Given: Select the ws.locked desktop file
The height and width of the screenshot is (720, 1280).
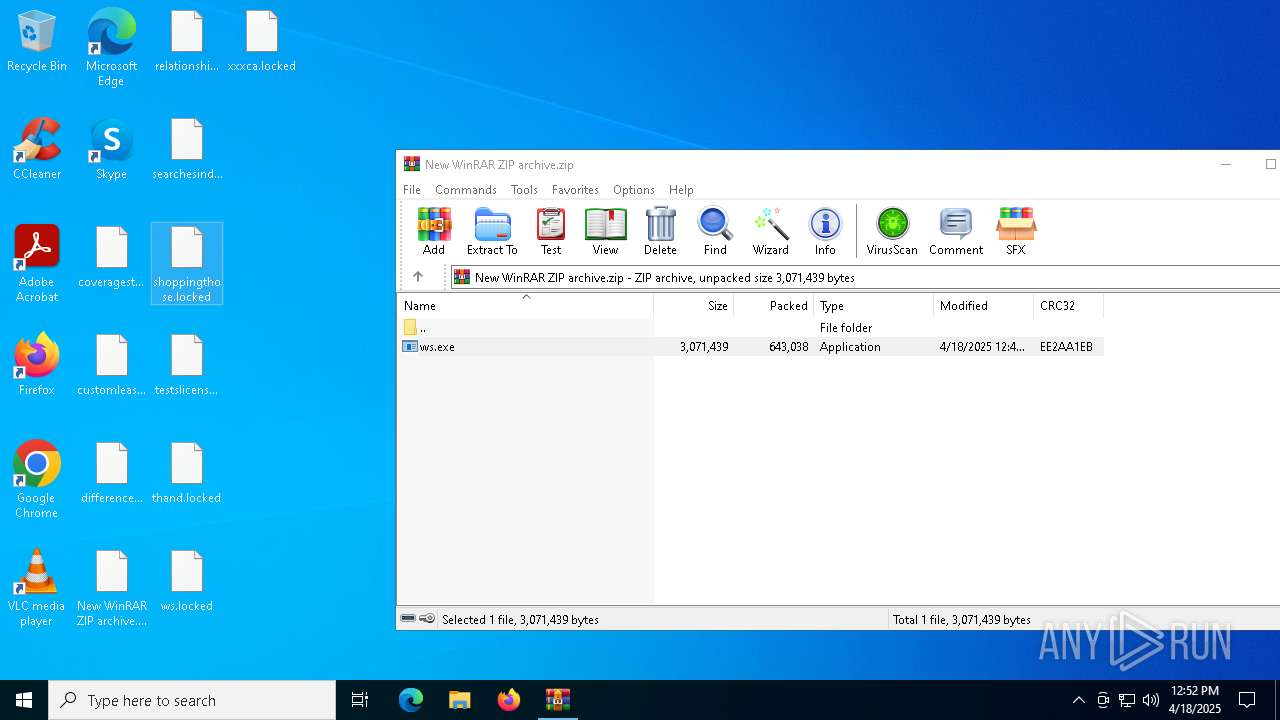Looking at the screenshot, I should [x=187, y=582].
